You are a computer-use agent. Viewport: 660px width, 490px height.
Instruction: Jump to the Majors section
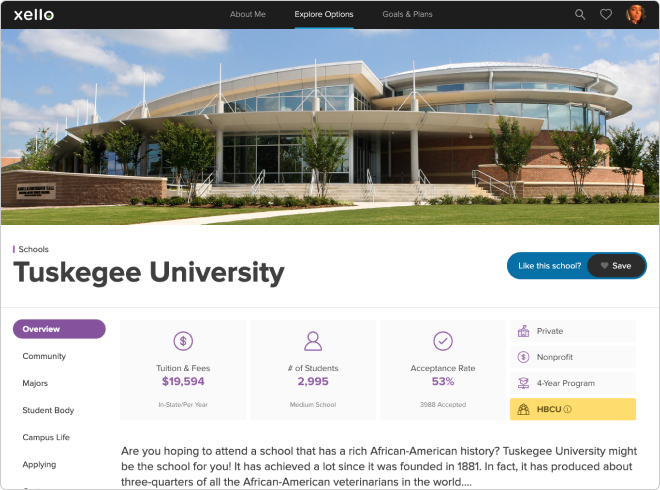pyautogui.click(x=35, y=383)
